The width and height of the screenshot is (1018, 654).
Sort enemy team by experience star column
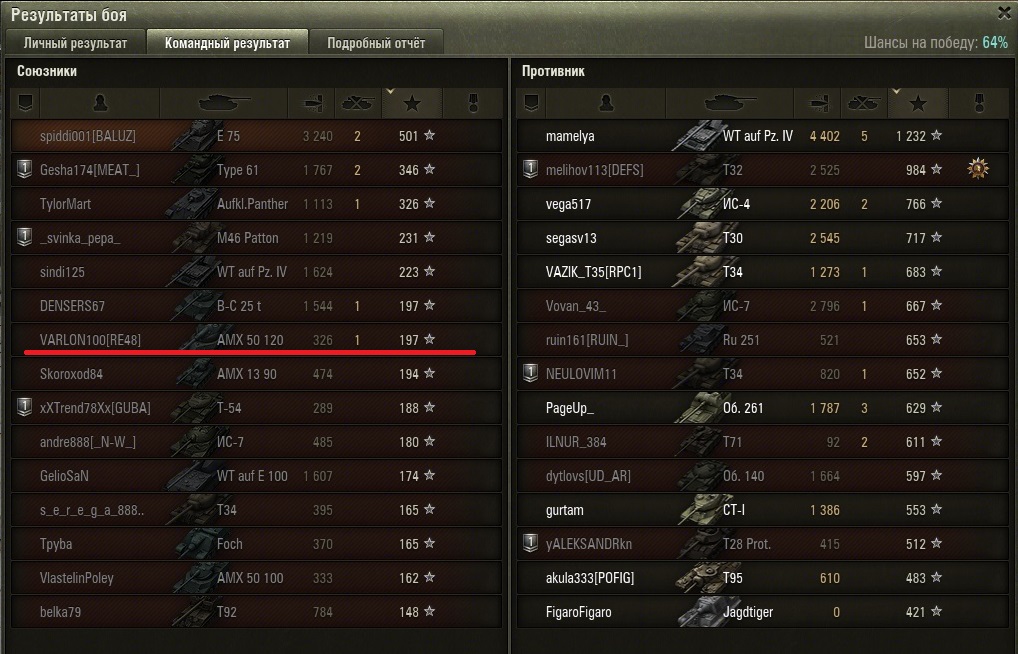point(917,103)
